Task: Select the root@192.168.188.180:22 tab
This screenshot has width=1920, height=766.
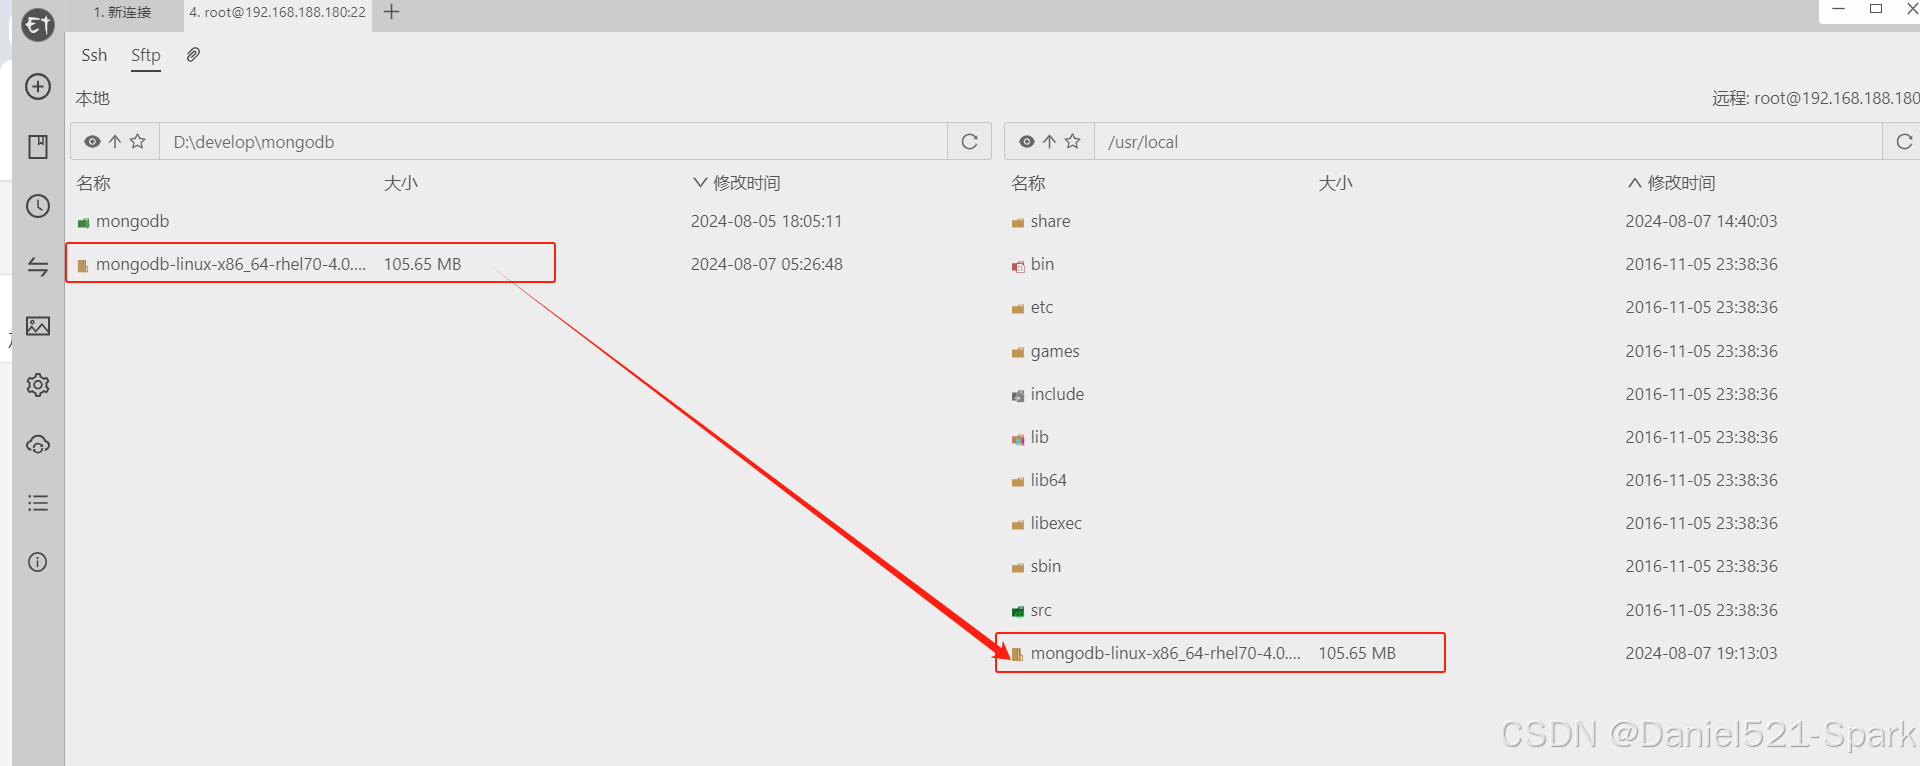Action: tap(278, 13)
